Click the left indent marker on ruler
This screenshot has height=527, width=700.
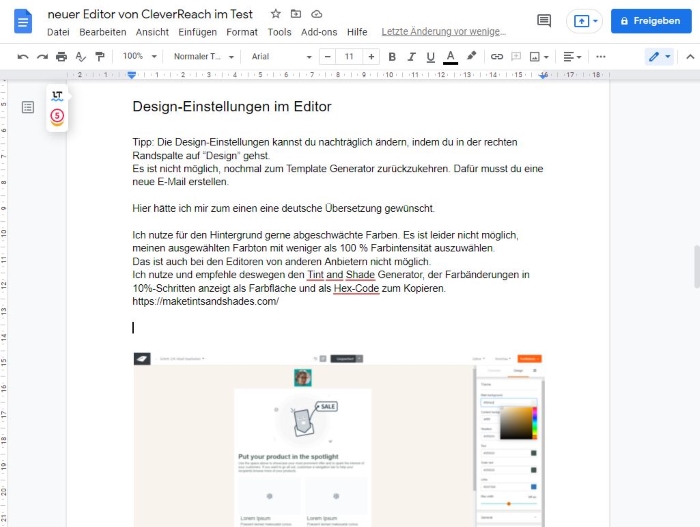(132, 75)
